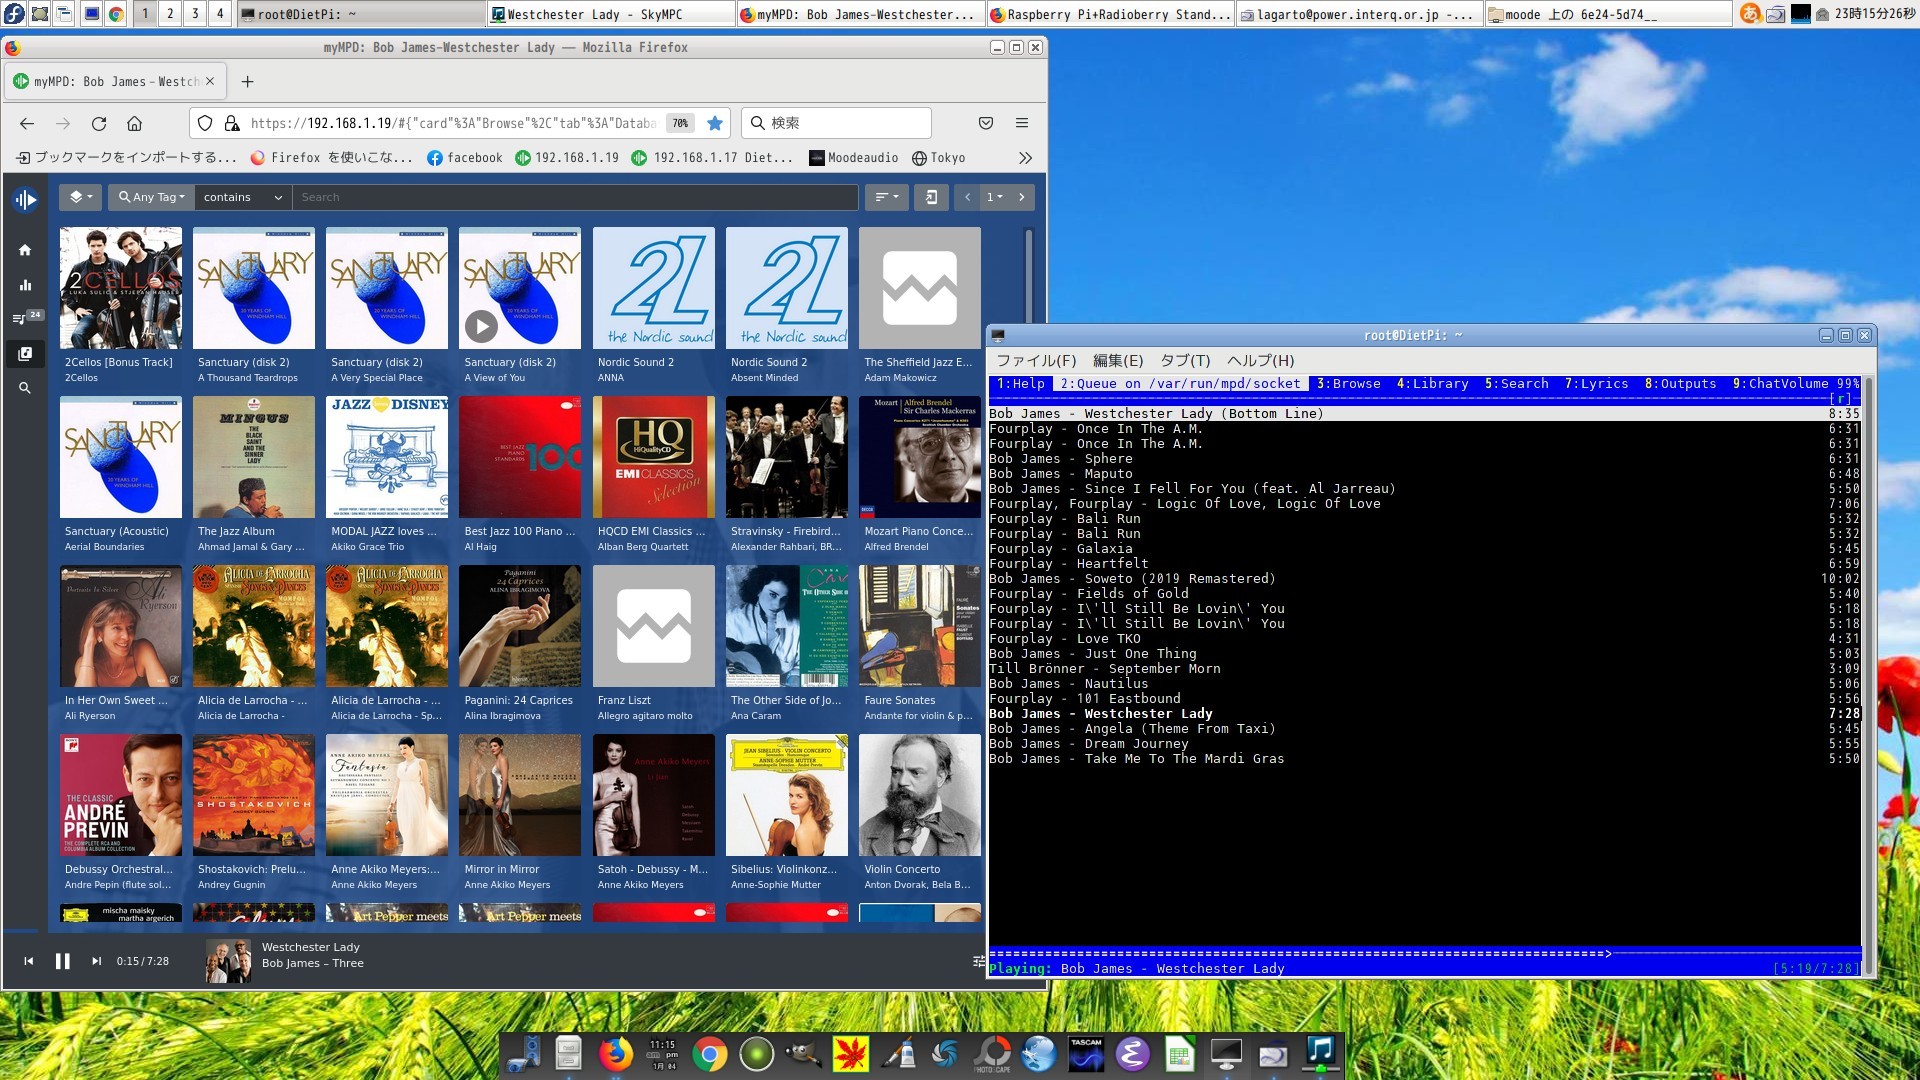Go to previous track in myMPD footer
Image resolution: width=1920 pixels, height=1080 pixels.
[29, 961]
